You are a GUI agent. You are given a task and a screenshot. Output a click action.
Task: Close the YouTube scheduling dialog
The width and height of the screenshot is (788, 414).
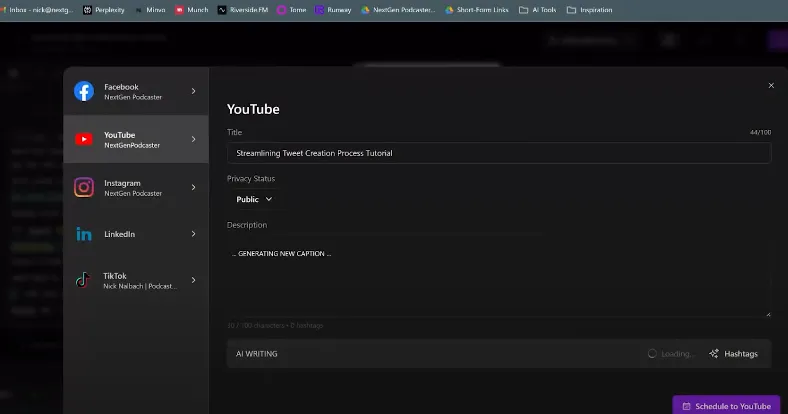[x=771, y=86]
